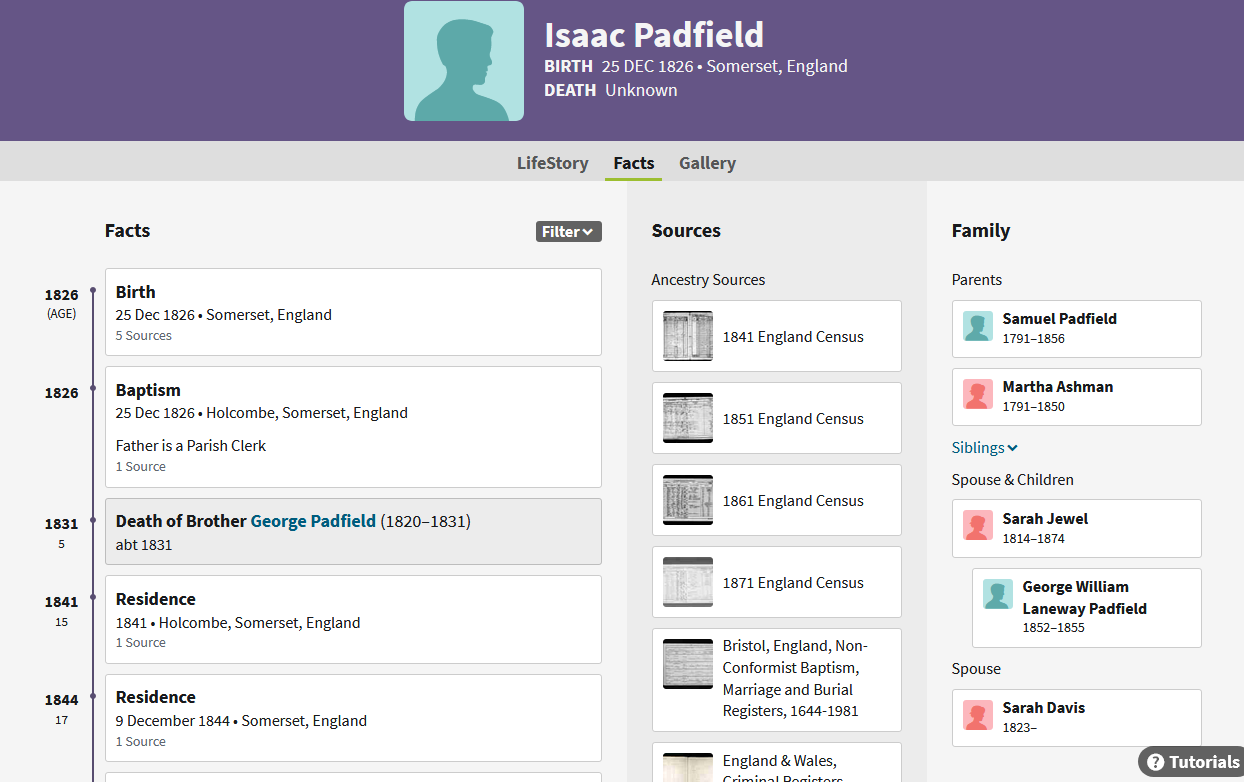
Task: Open George Padfield brother link
Action: point(313,521)
